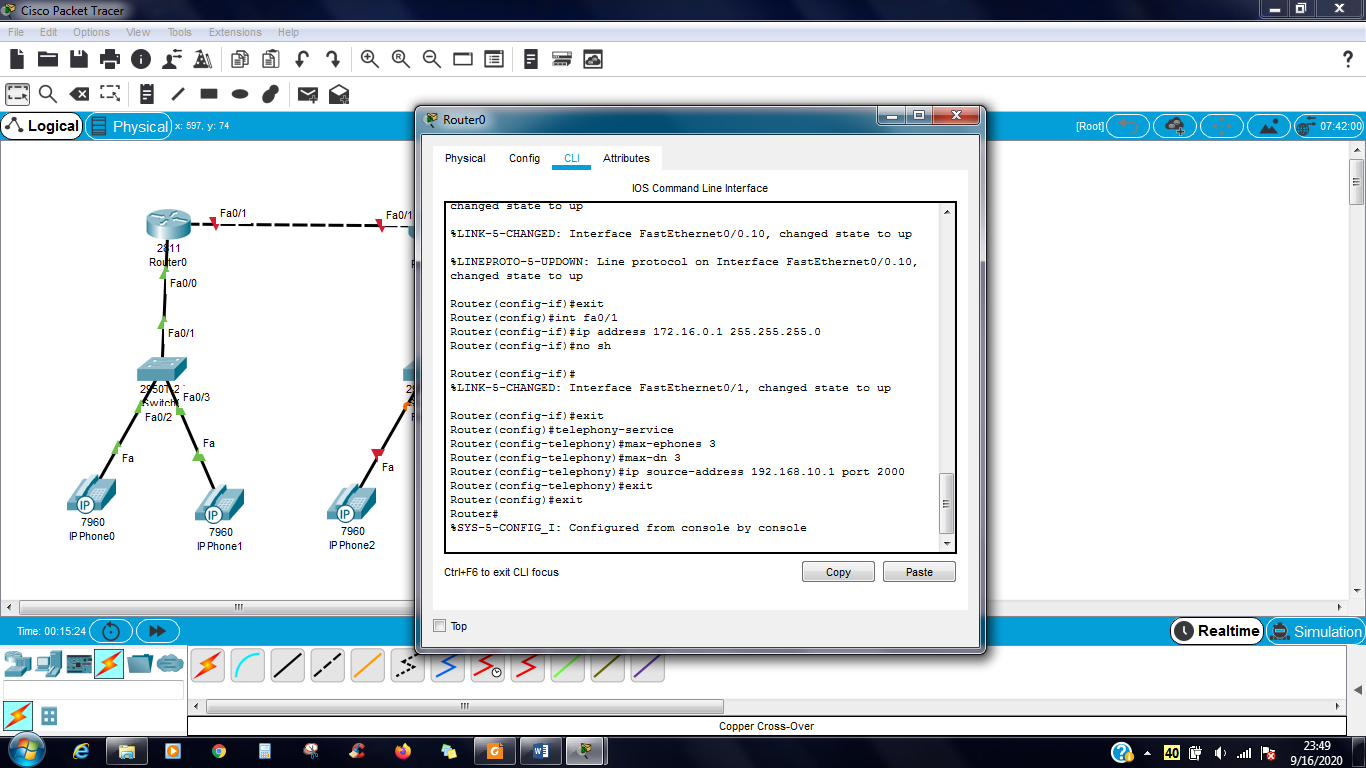Screen dimensions: 1366x768
Task: Add a Complex PDU open envelope
Action: coord(339,94)
